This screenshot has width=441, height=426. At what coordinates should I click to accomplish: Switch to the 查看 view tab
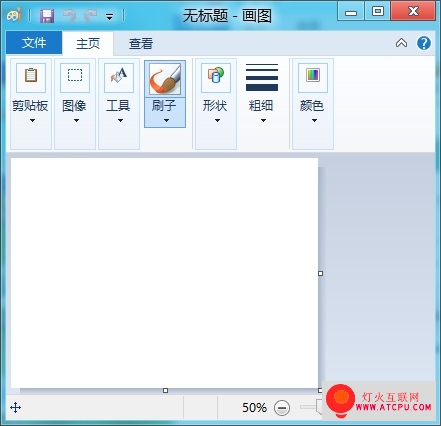click(x=141, y=44)
